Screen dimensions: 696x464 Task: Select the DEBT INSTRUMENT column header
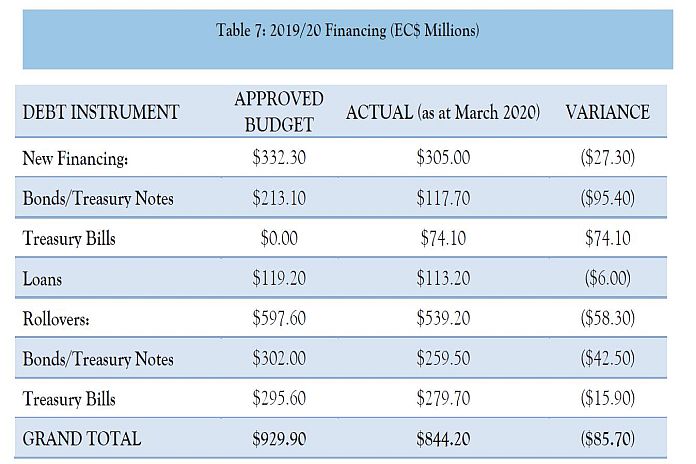point(101,112)
